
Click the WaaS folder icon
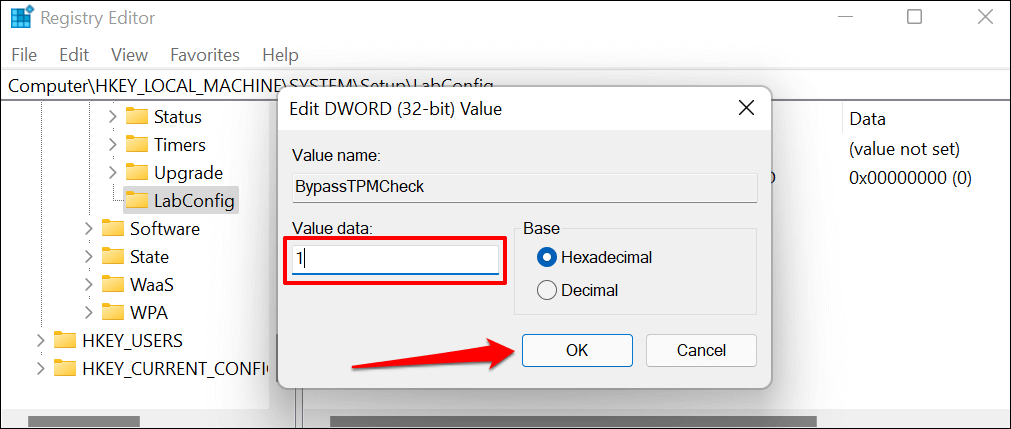point(113,285)
